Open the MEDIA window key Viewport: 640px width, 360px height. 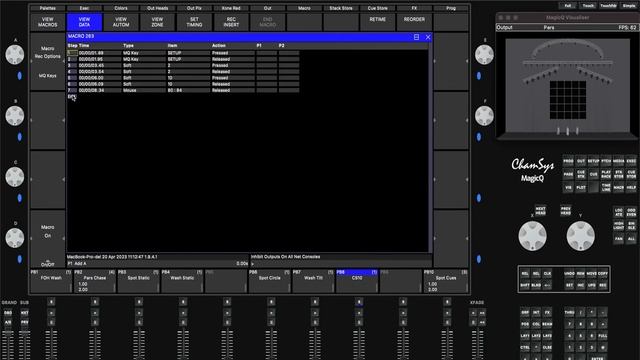click(x=619, y=161)
